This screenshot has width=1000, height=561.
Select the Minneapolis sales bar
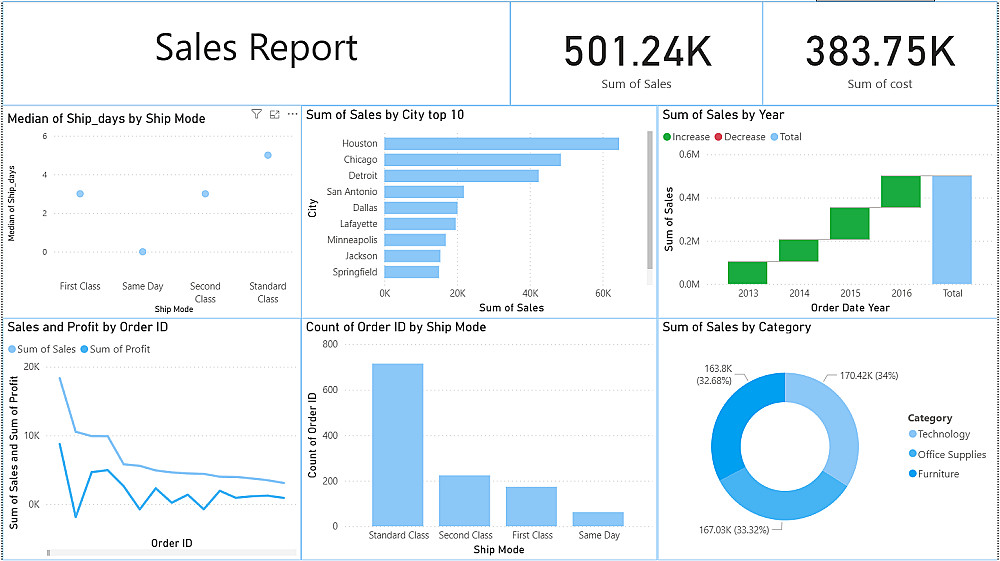[x=415, y=240]
